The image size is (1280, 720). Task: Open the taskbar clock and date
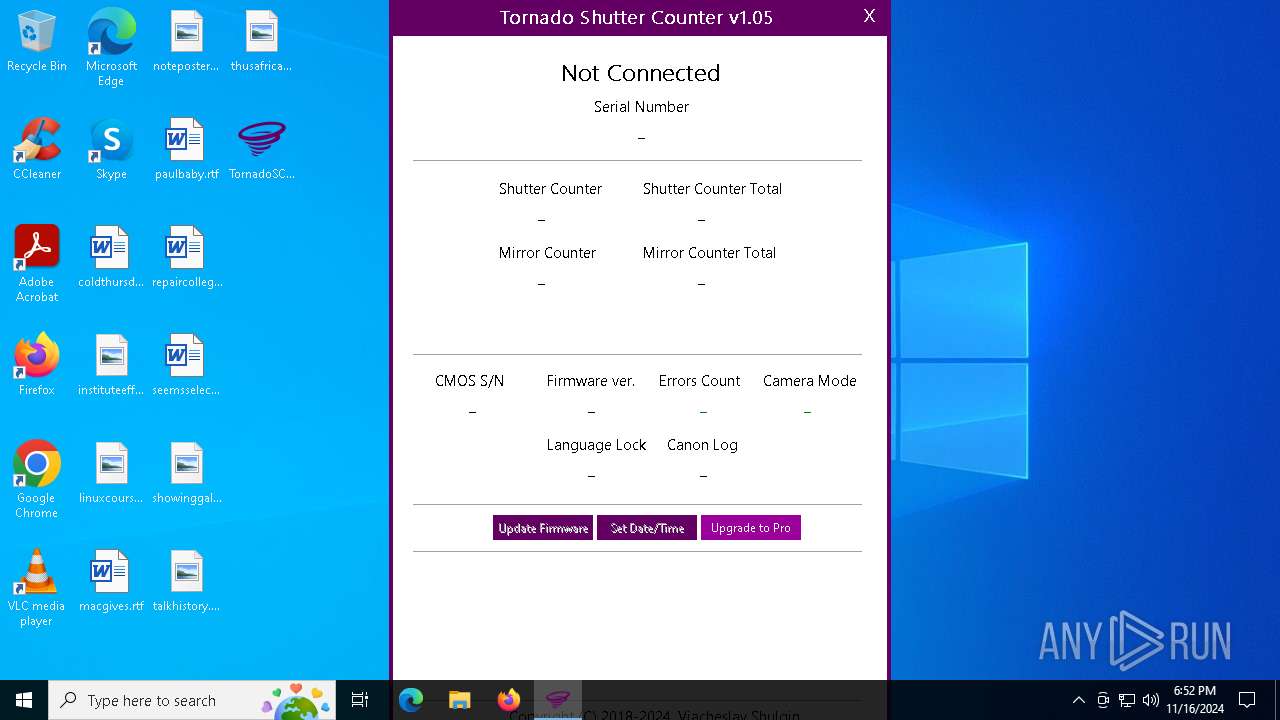click(x=1195, y=700)
